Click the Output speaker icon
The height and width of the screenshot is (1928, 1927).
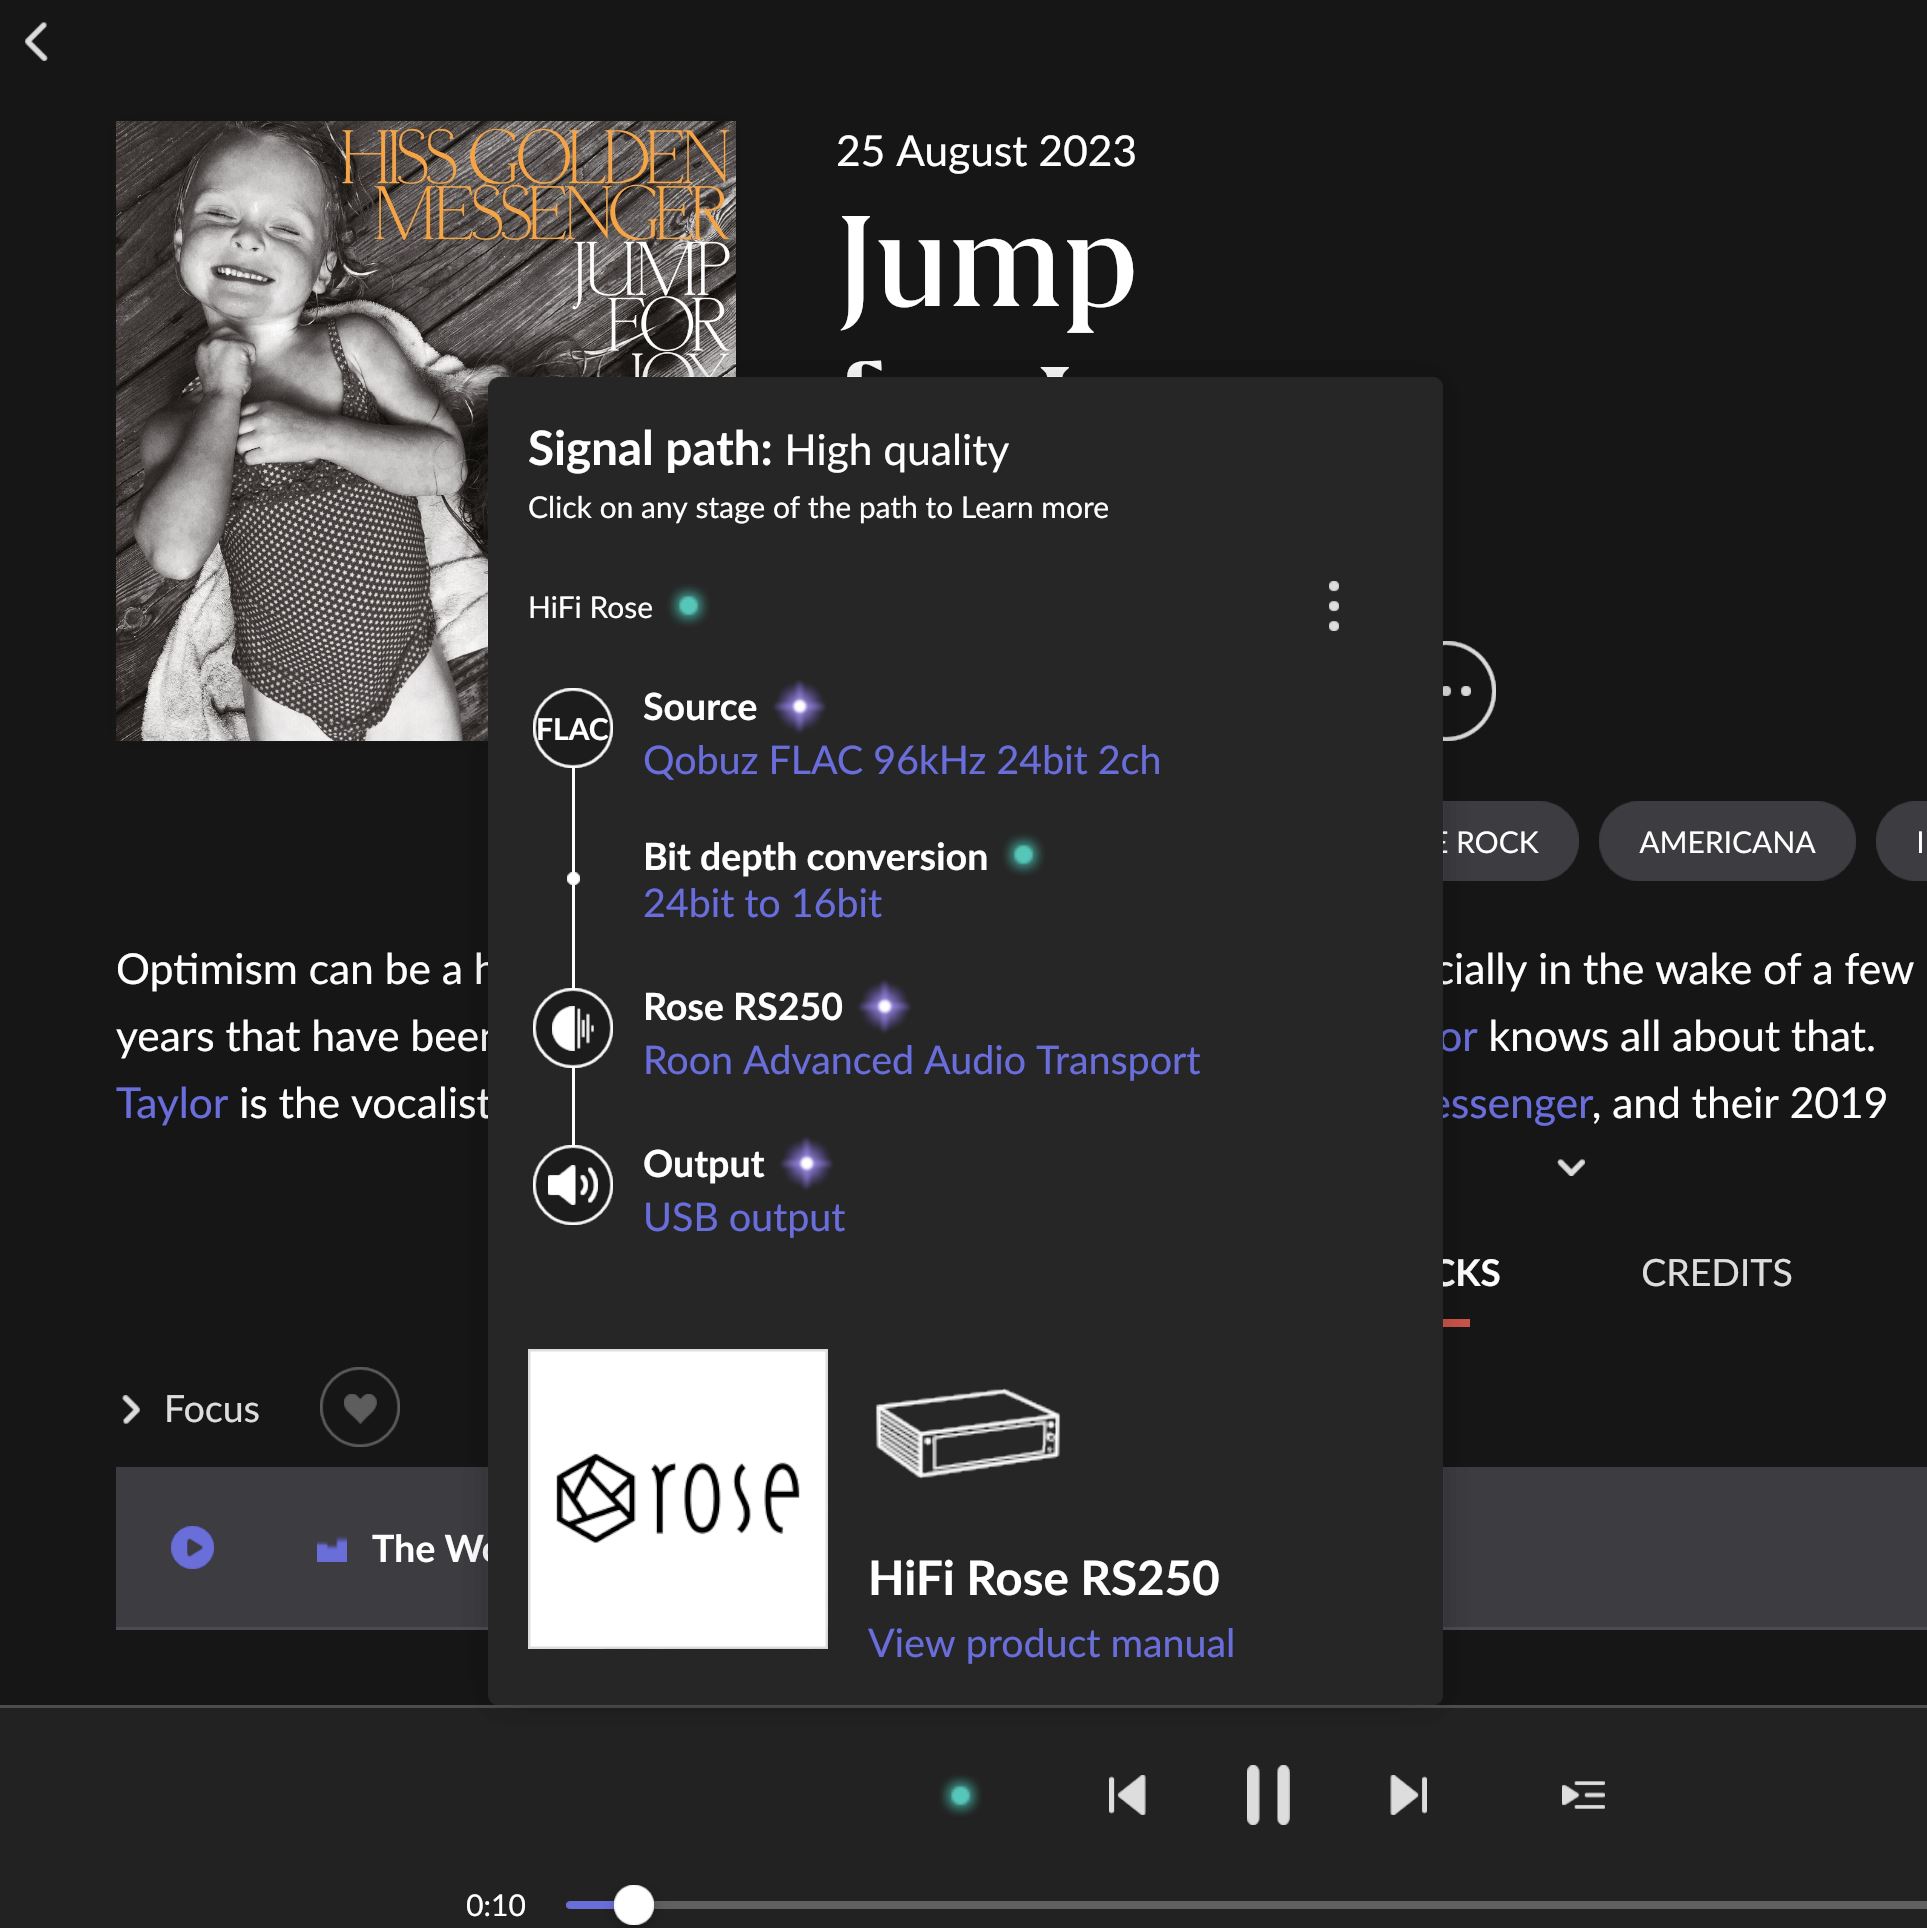573,1185
